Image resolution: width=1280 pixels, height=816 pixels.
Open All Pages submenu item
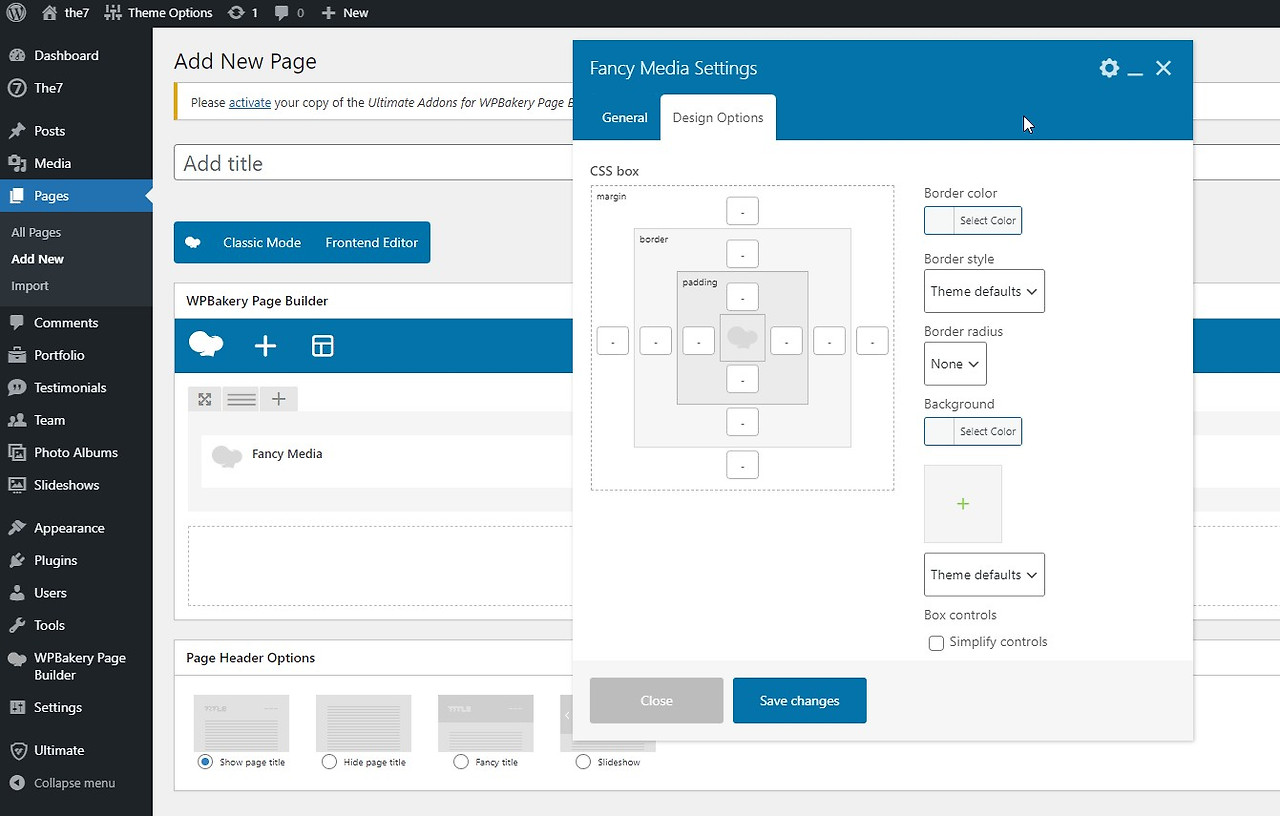[36, 232]
